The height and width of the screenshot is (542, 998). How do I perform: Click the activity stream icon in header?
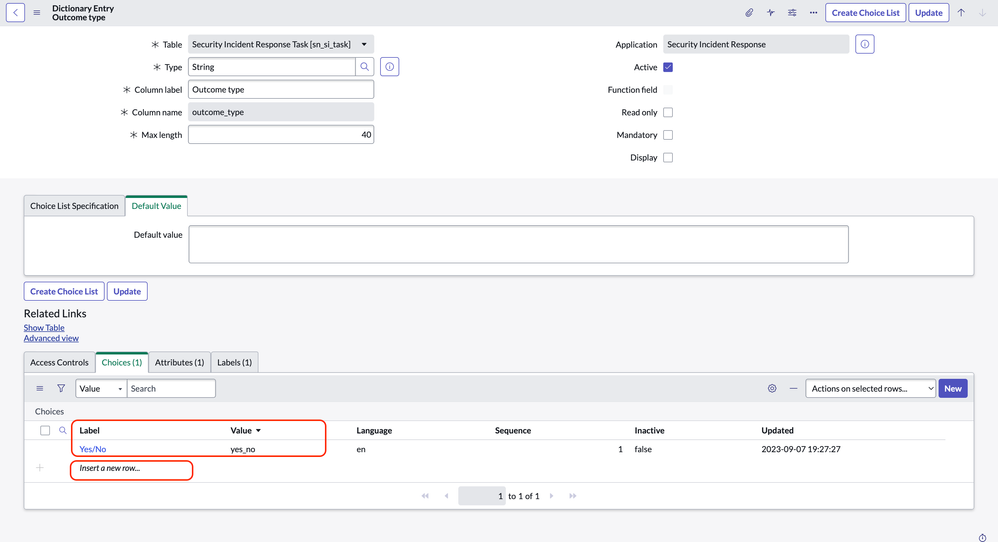(x=770, y=13)
